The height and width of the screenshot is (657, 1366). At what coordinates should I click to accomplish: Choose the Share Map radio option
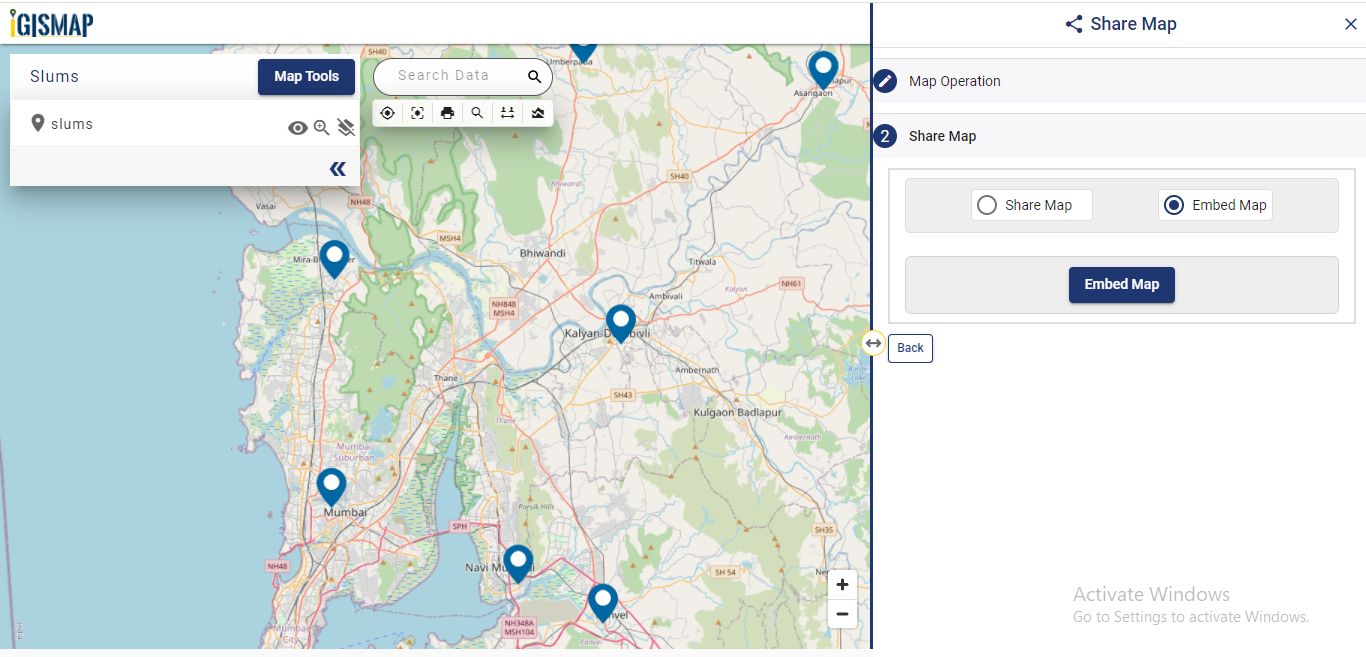(x=987, y=204)
